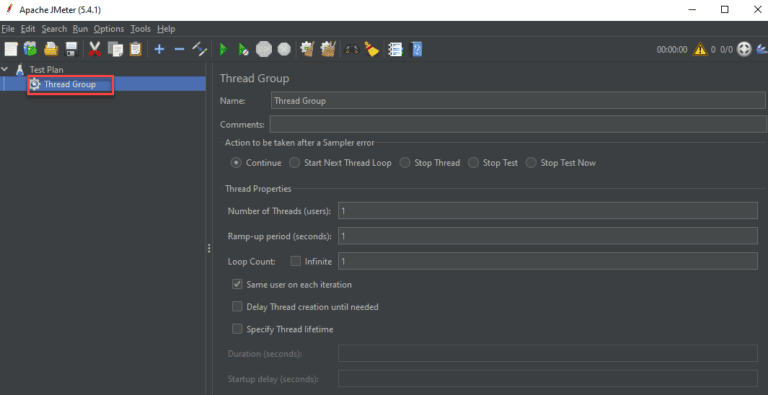Enable the Infinite loop checkbox
Screen dimensions: 768x395
tap(295, 261)
